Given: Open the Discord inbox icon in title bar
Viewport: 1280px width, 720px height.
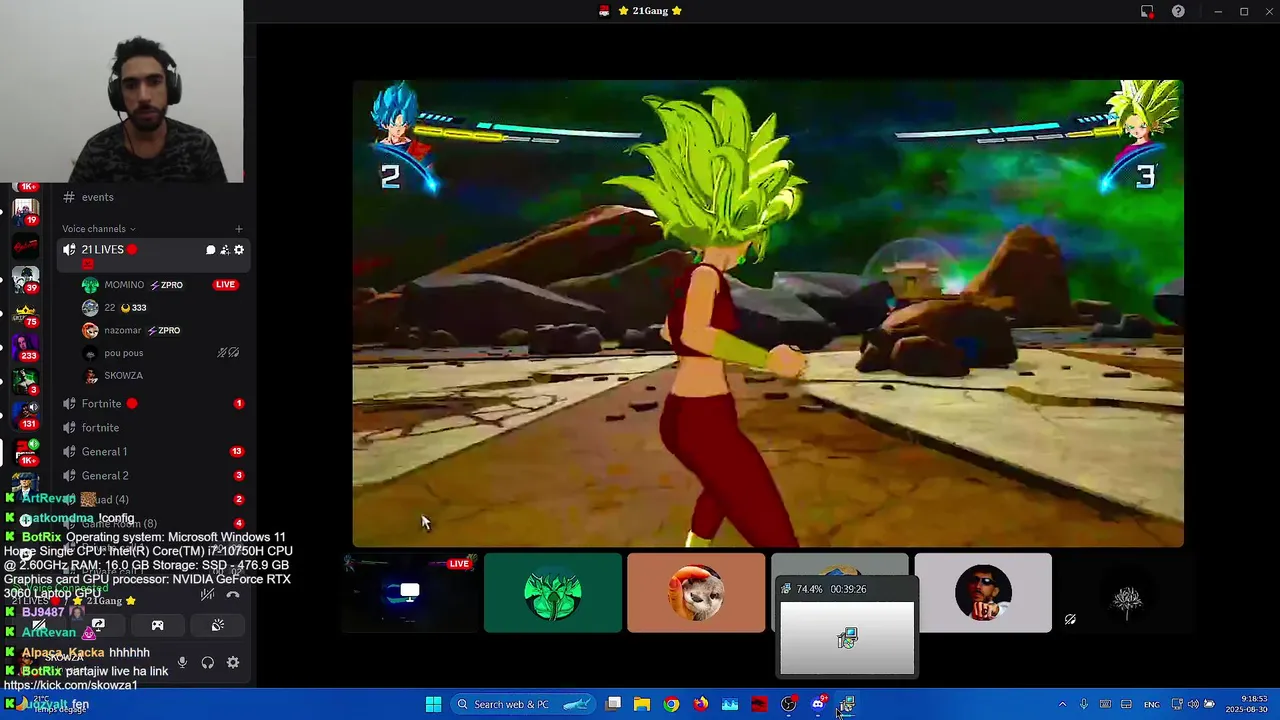Looking at the screenshot, I should click(1147, 11).
